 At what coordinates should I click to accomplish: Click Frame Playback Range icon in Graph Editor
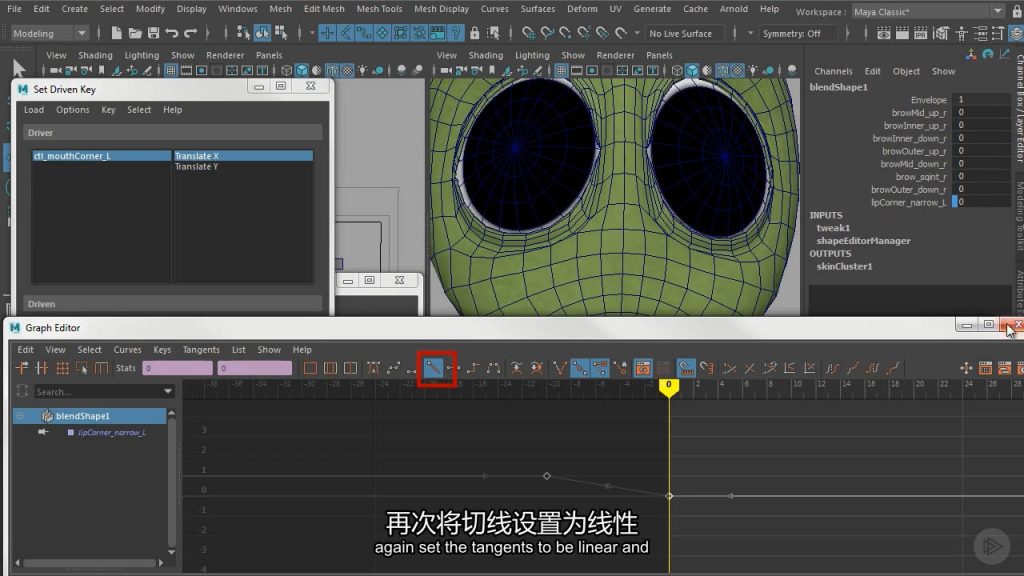330,368
